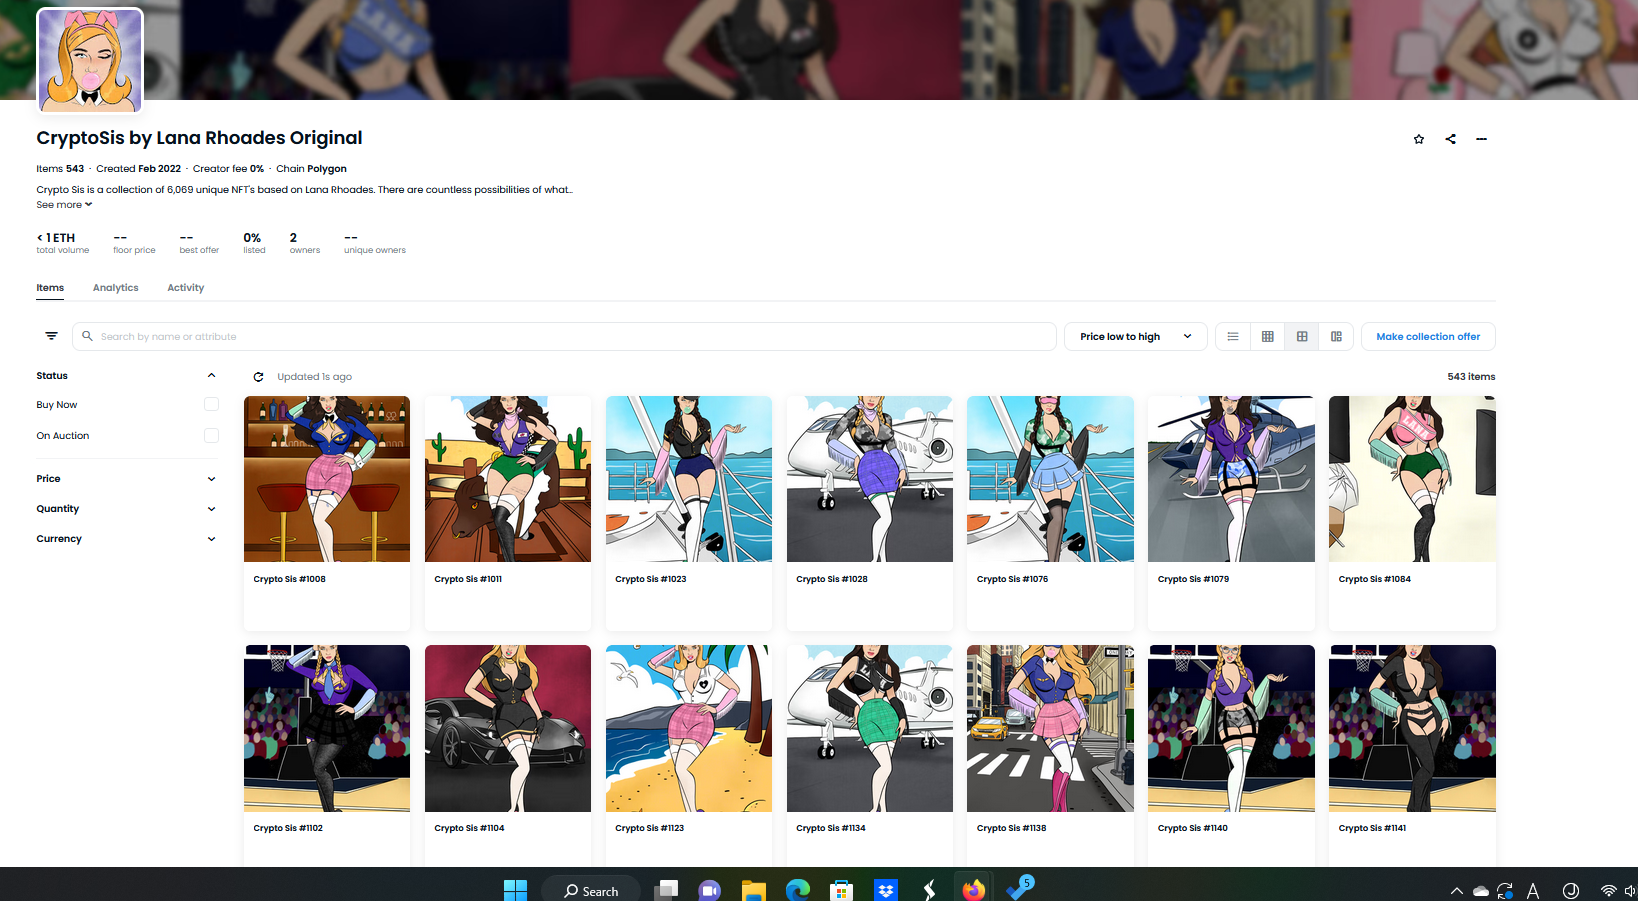Click the refresh items icon
The width and height of the screenshot is (1638, 901).
[259, 377]
